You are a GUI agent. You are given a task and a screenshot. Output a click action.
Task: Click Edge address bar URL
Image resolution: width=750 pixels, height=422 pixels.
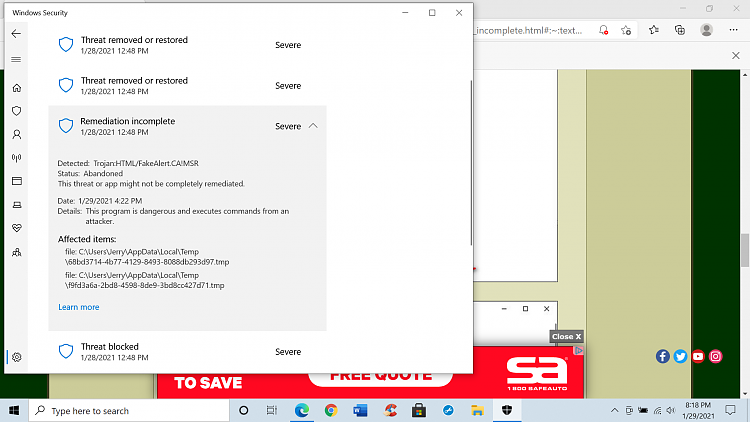pyautogui.click(x=529, y=31)
